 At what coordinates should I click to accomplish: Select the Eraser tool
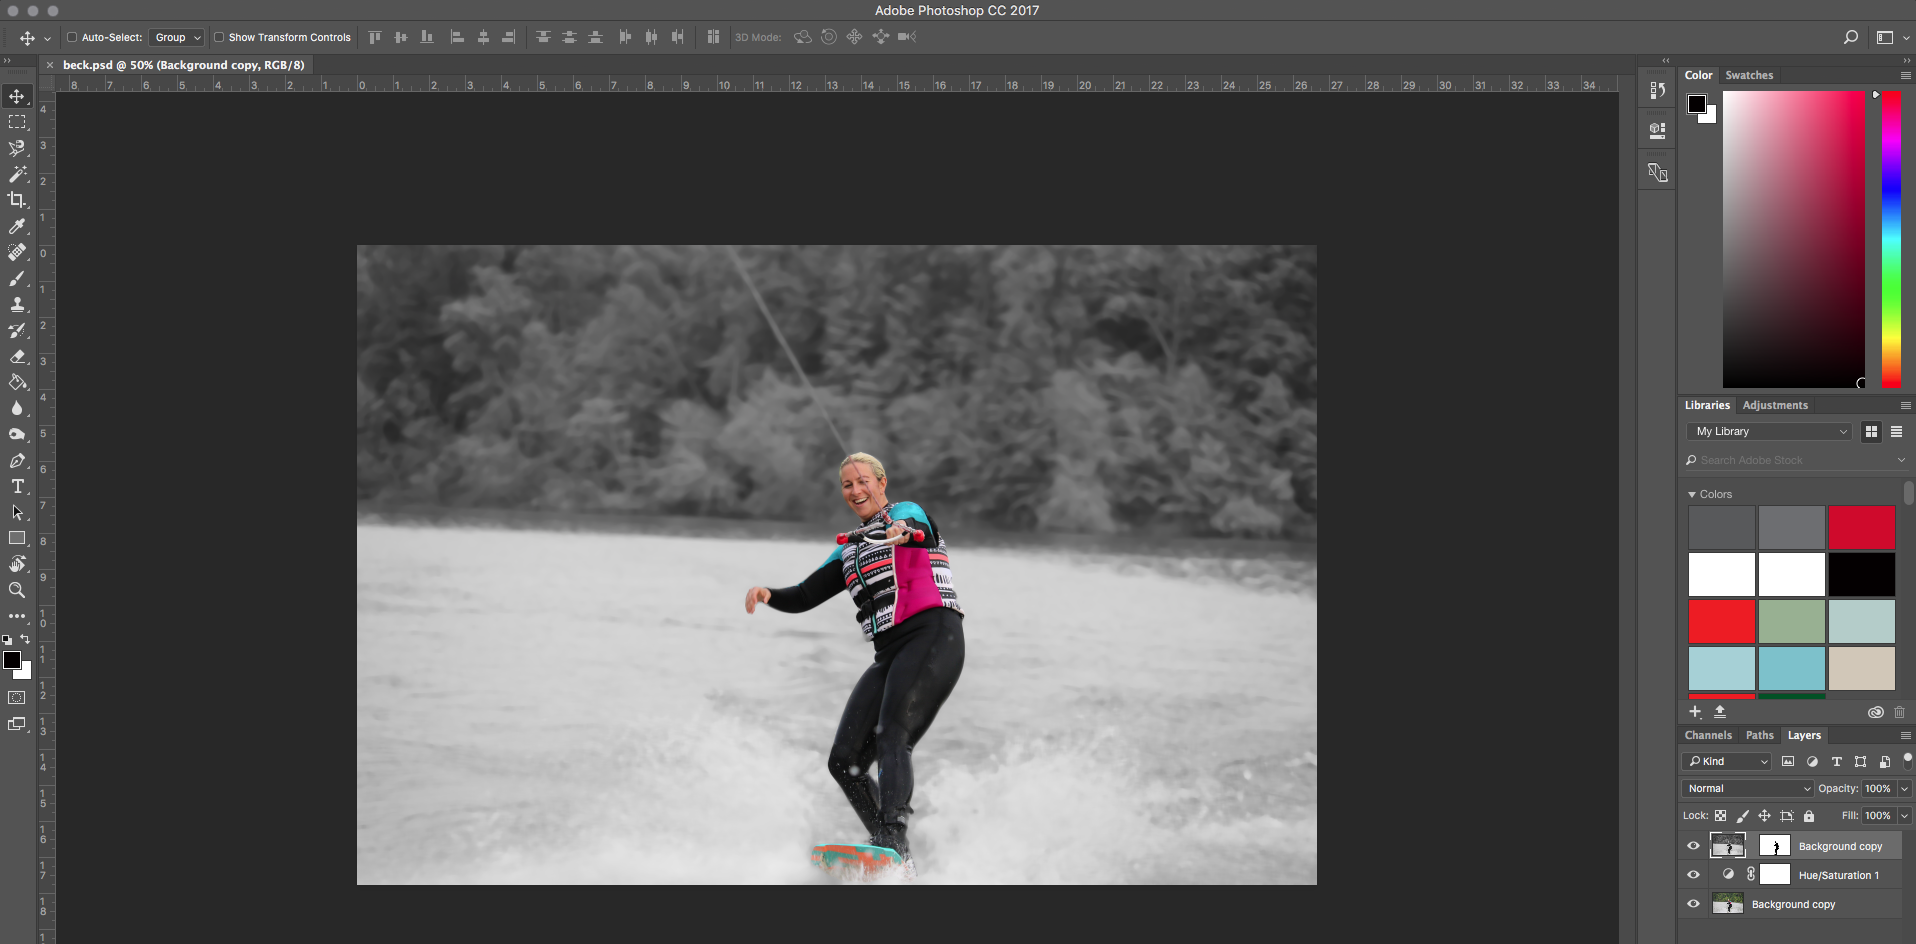pyautogui.click(x=17, y=356)
